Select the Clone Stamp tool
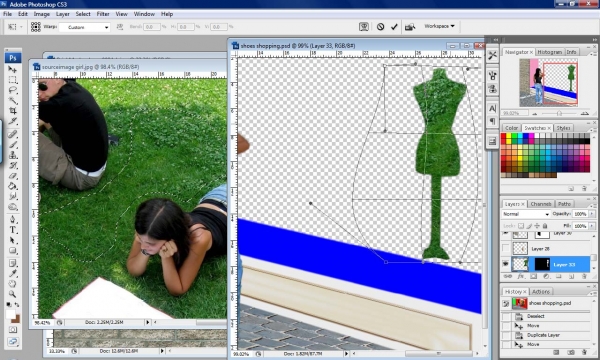This screenshot has height=360, width=600. pos(13,155)
